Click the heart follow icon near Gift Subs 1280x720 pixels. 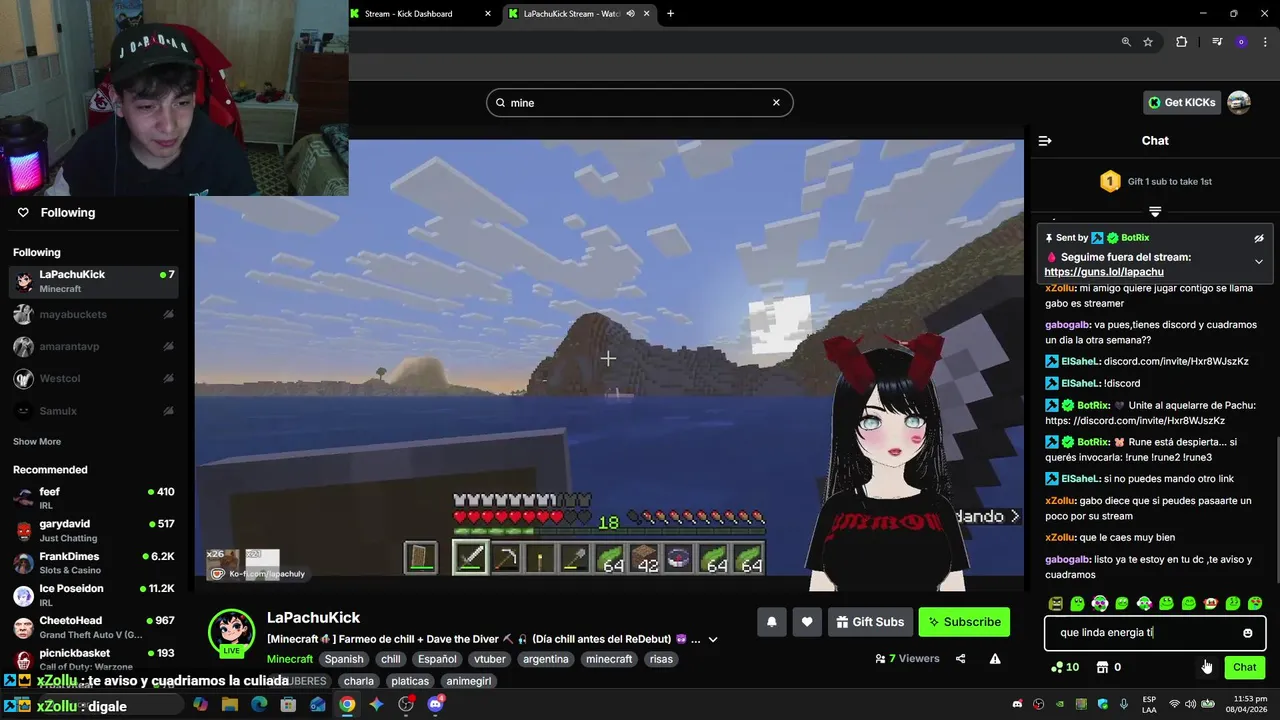click(x=807, y=622)
